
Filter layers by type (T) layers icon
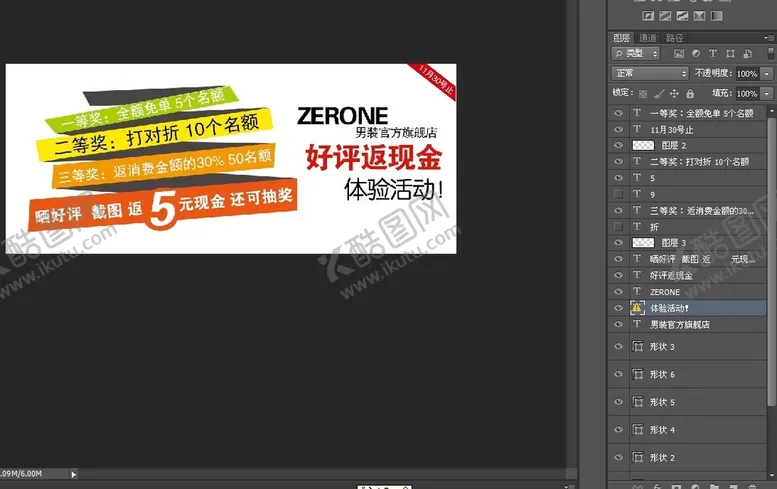(x=713, y=54)
